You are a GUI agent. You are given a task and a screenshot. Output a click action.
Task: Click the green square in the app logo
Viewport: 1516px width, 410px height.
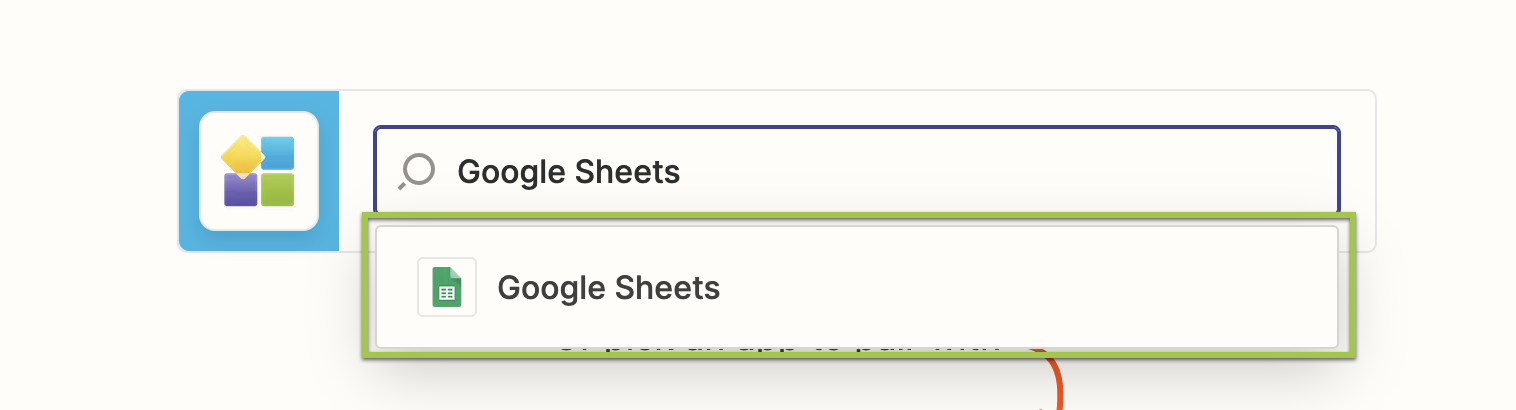tap(277, 190)
